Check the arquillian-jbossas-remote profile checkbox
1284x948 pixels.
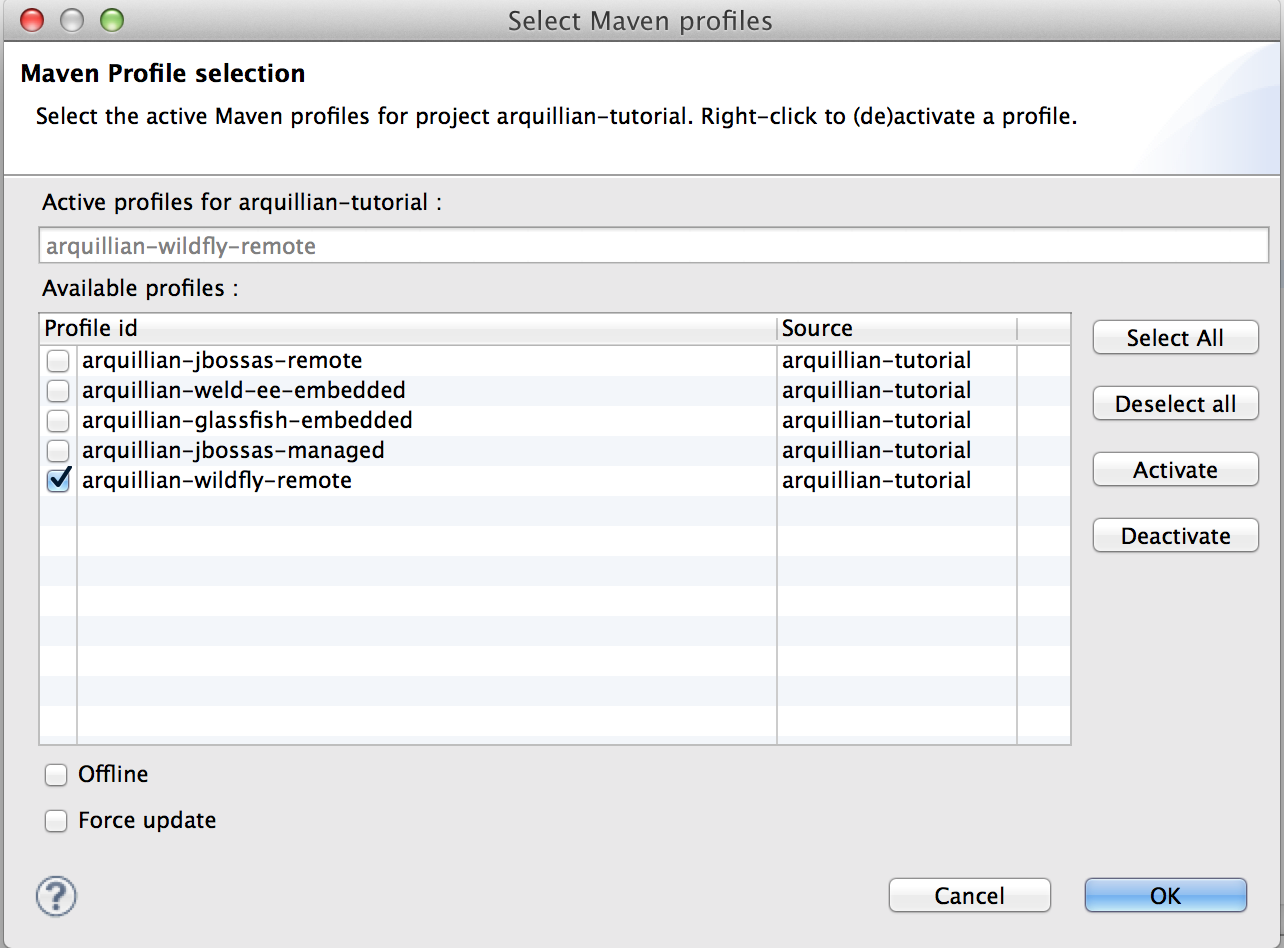[x=59, y=361]
